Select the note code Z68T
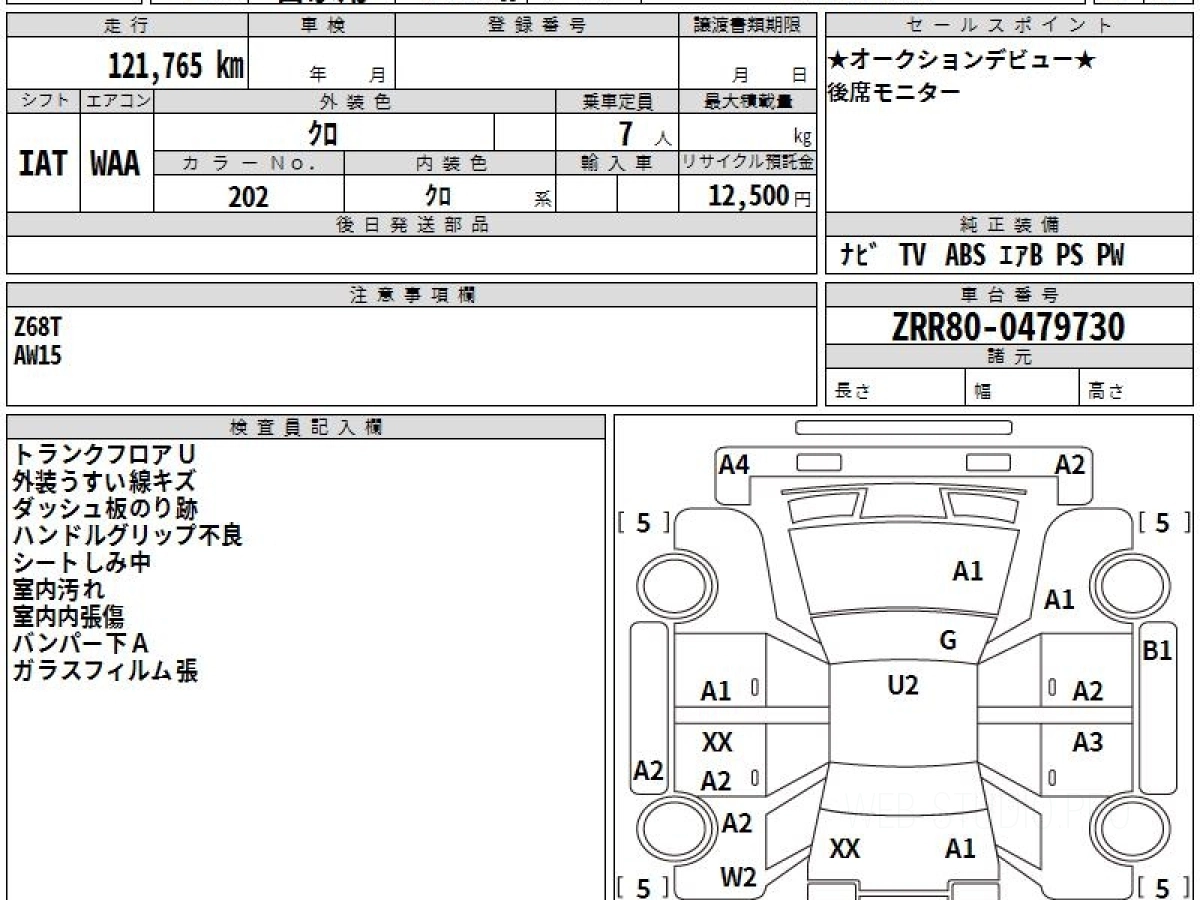1200x900 pixels. (38, 327)
